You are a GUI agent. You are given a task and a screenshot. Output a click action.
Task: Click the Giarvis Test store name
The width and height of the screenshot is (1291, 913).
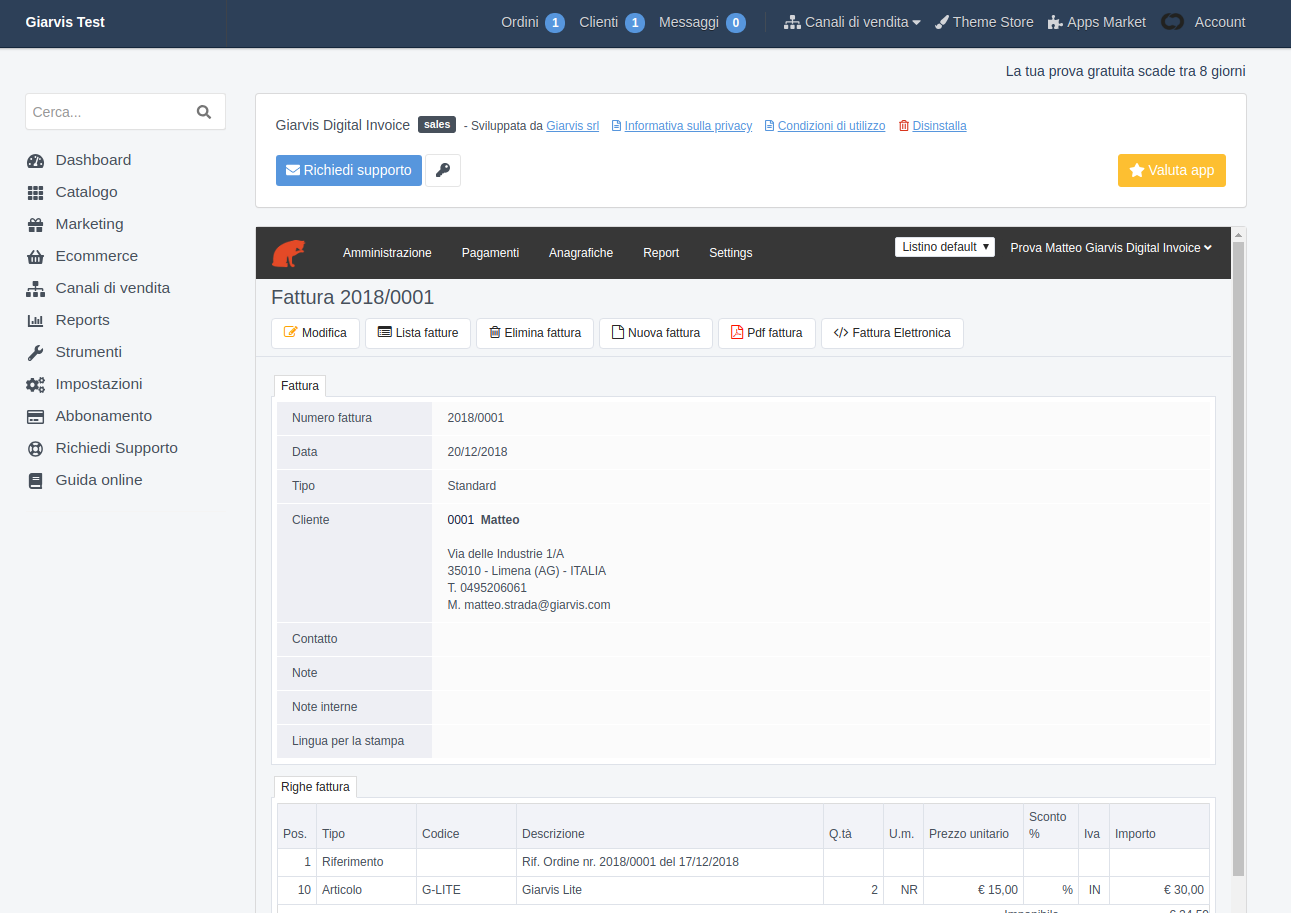(x=65, y=22)
